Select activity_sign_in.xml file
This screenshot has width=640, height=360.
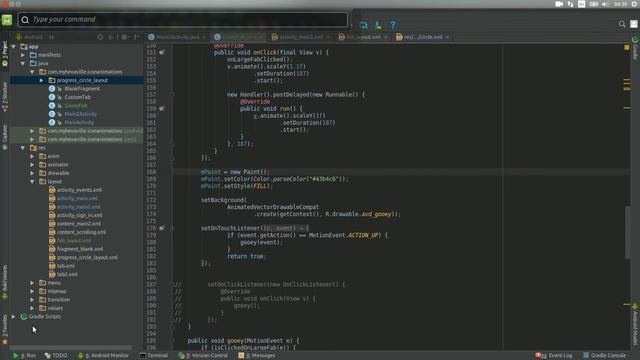80,215
